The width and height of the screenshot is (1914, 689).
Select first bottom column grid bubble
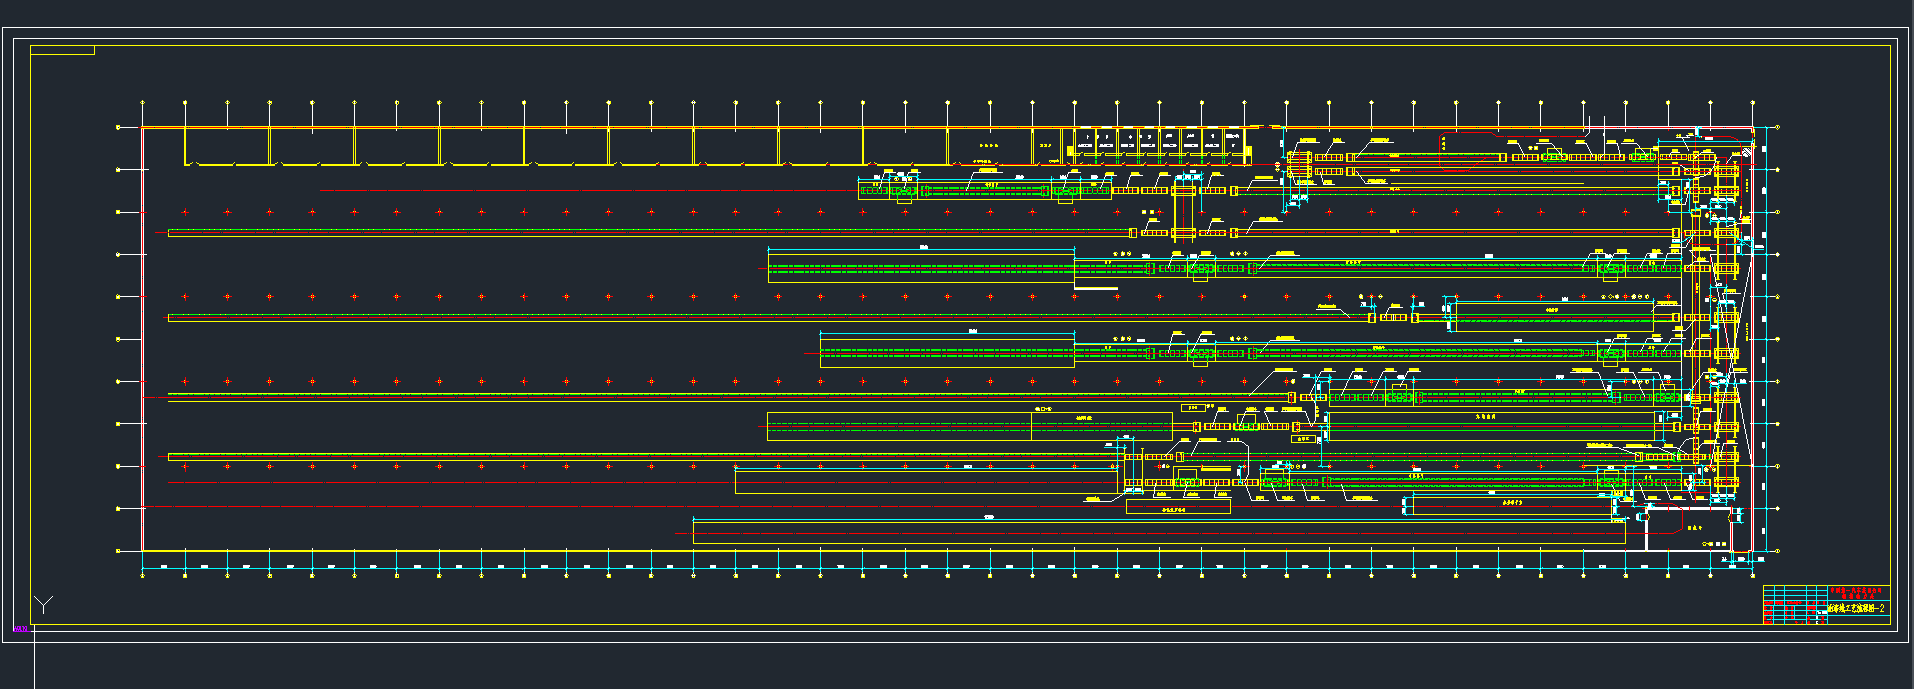click(143, 576)
